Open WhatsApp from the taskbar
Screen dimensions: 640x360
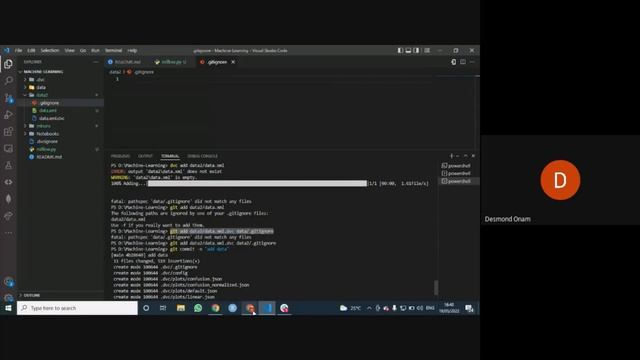point(198,308)
